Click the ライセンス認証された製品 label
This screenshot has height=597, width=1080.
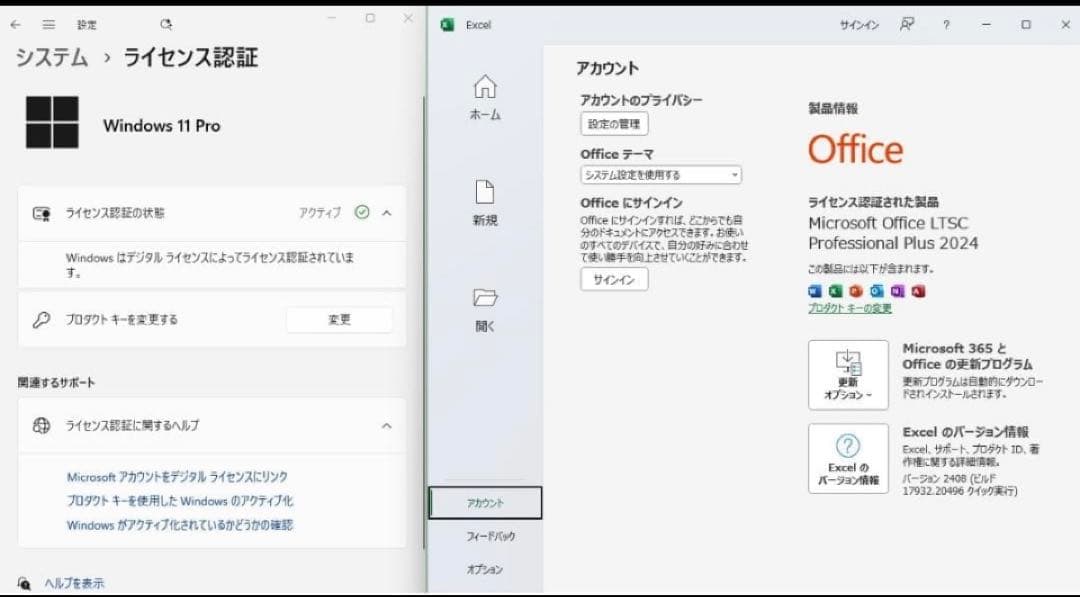[x=873, y=202]
